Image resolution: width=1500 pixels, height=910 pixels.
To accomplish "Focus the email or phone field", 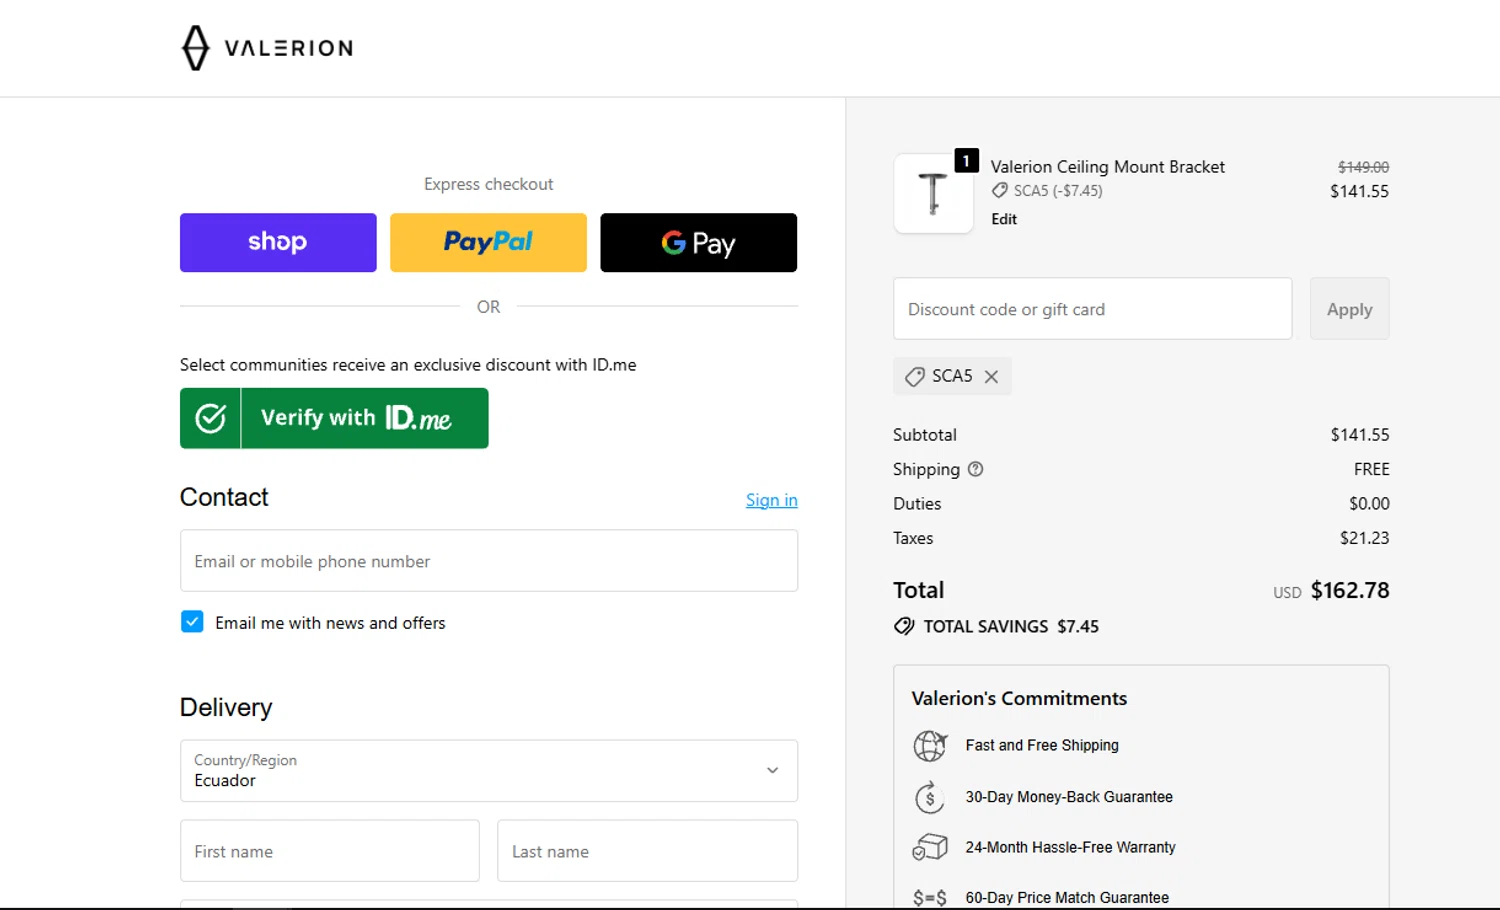I will (x=489, y=561).
